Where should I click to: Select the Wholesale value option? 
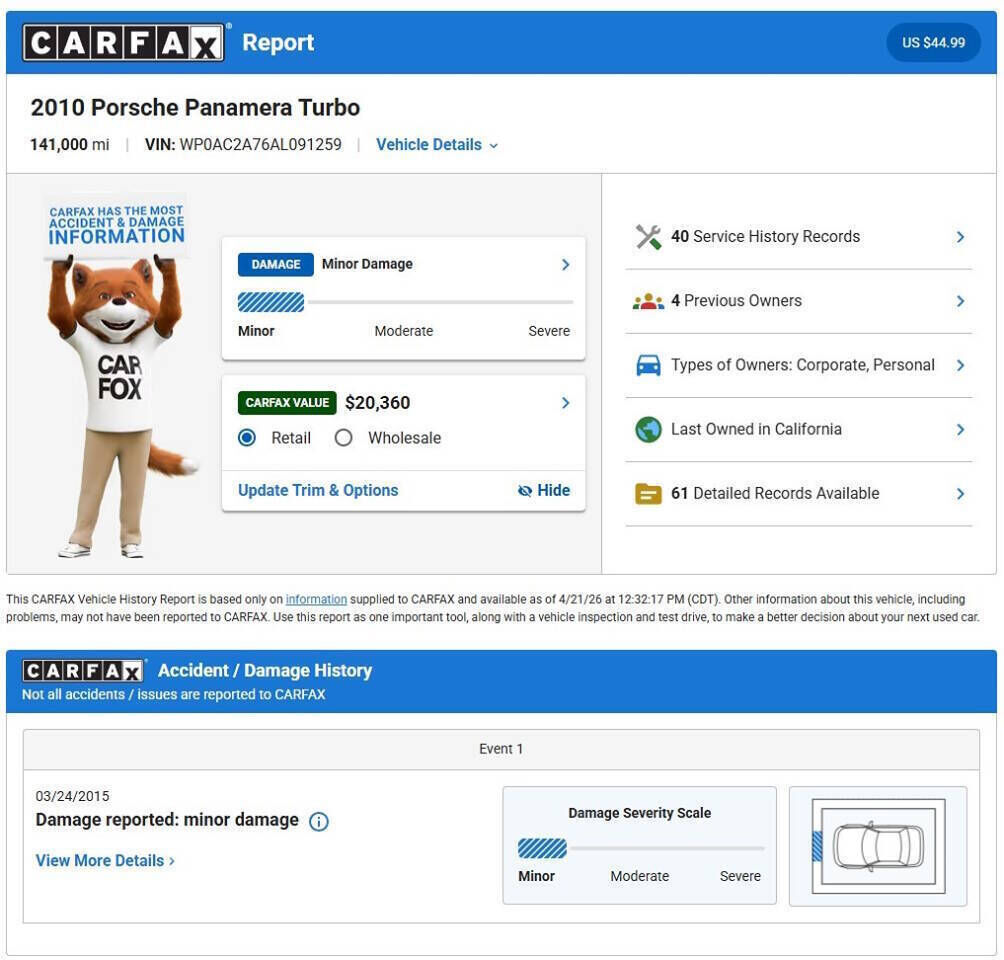(344, 438)
